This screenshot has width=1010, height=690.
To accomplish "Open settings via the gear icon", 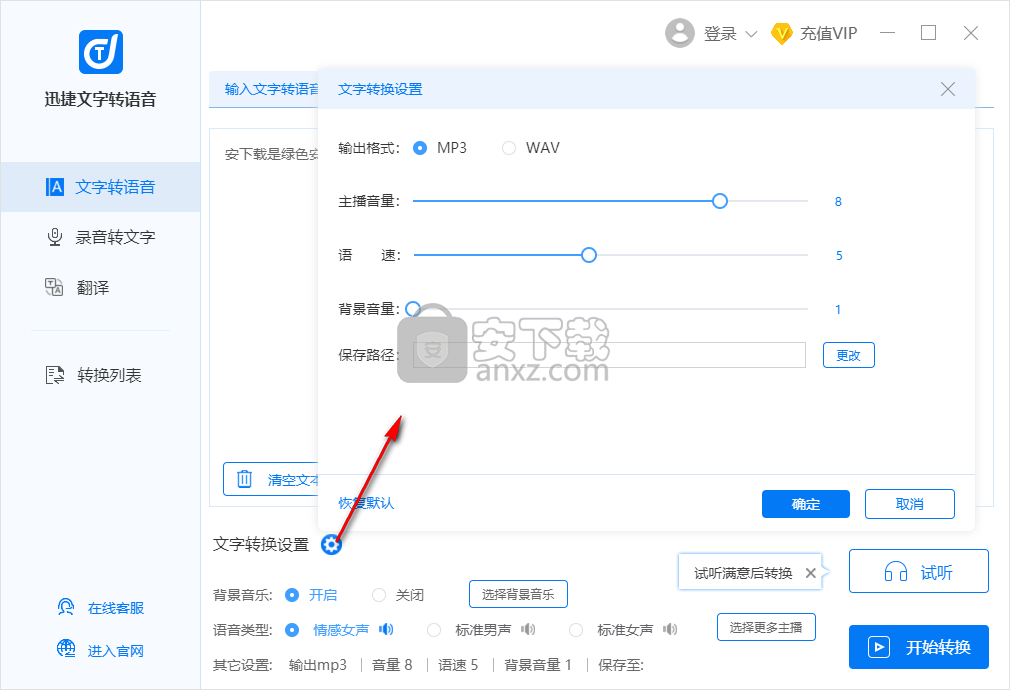I will [x=331, y=544].
